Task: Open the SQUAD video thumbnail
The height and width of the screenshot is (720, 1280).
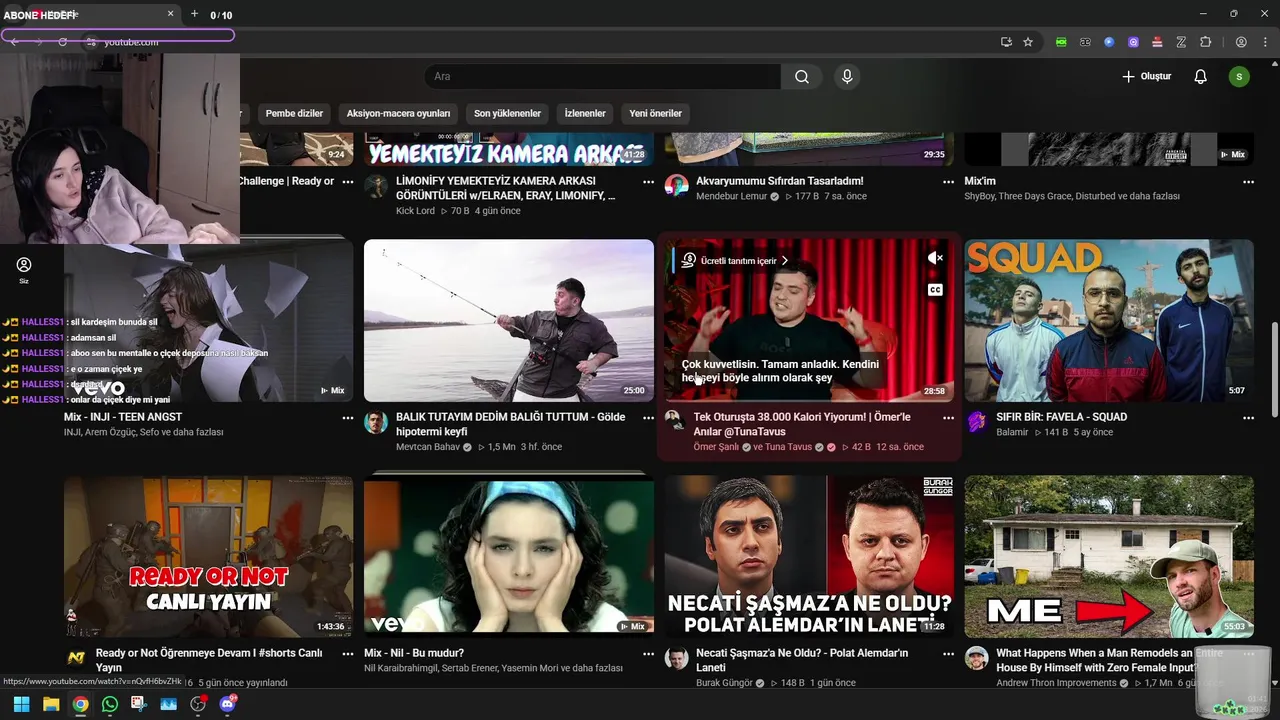Action: click(1109, 320)
